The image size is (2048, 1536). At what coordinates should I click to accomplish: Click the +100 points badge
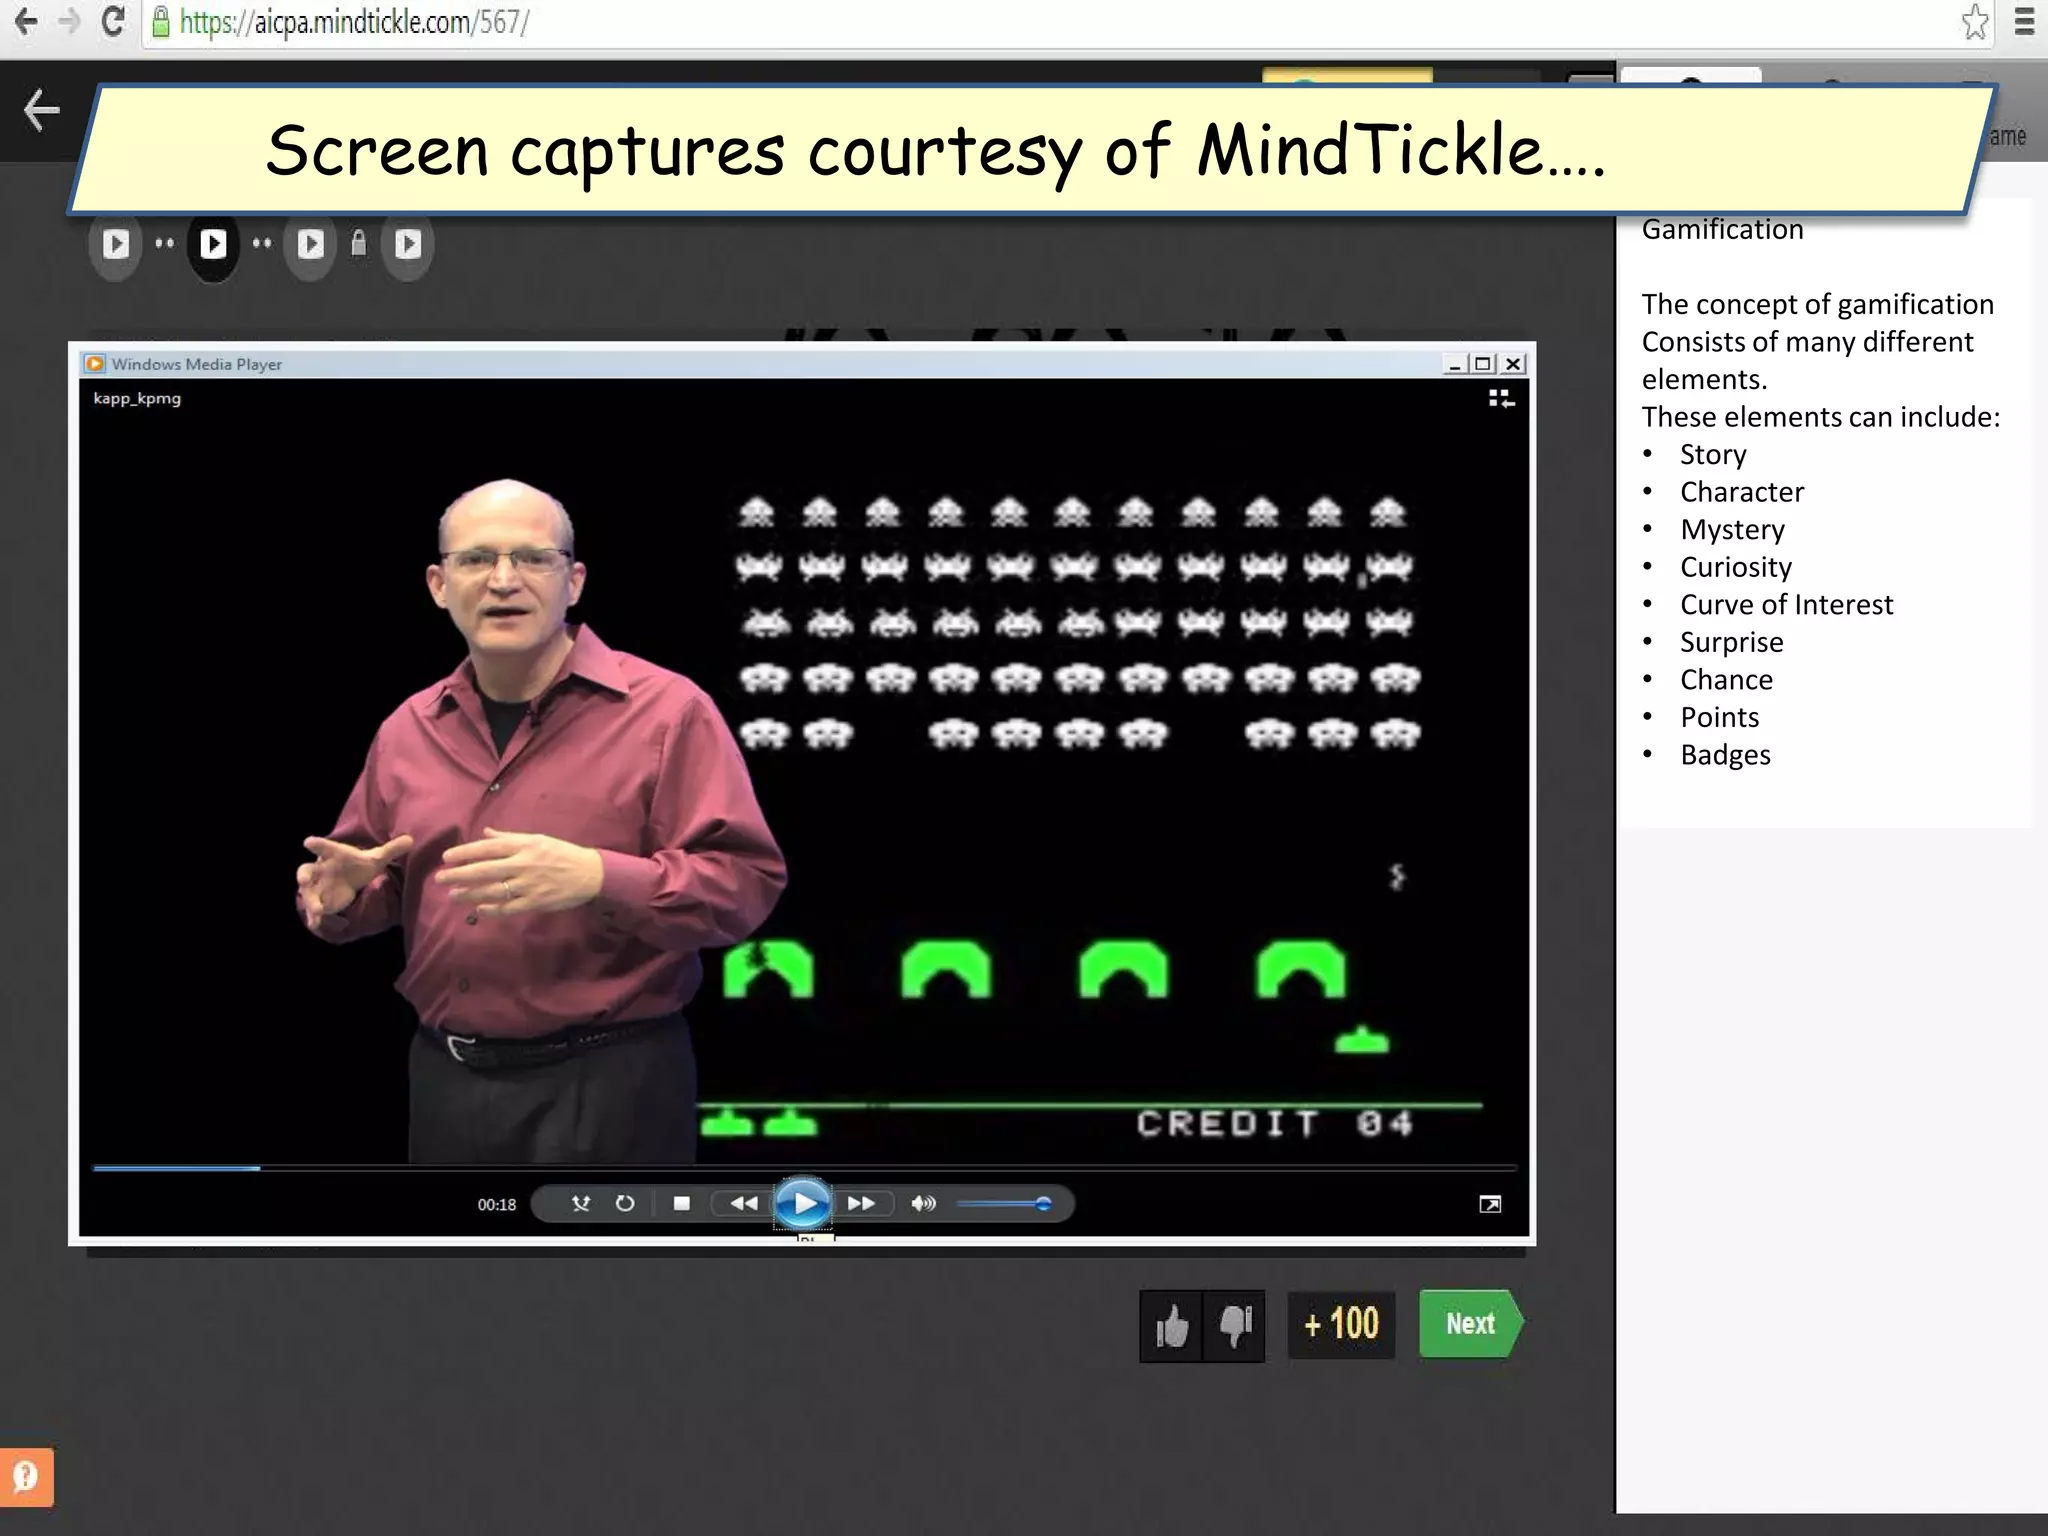pos(1341,1324)
